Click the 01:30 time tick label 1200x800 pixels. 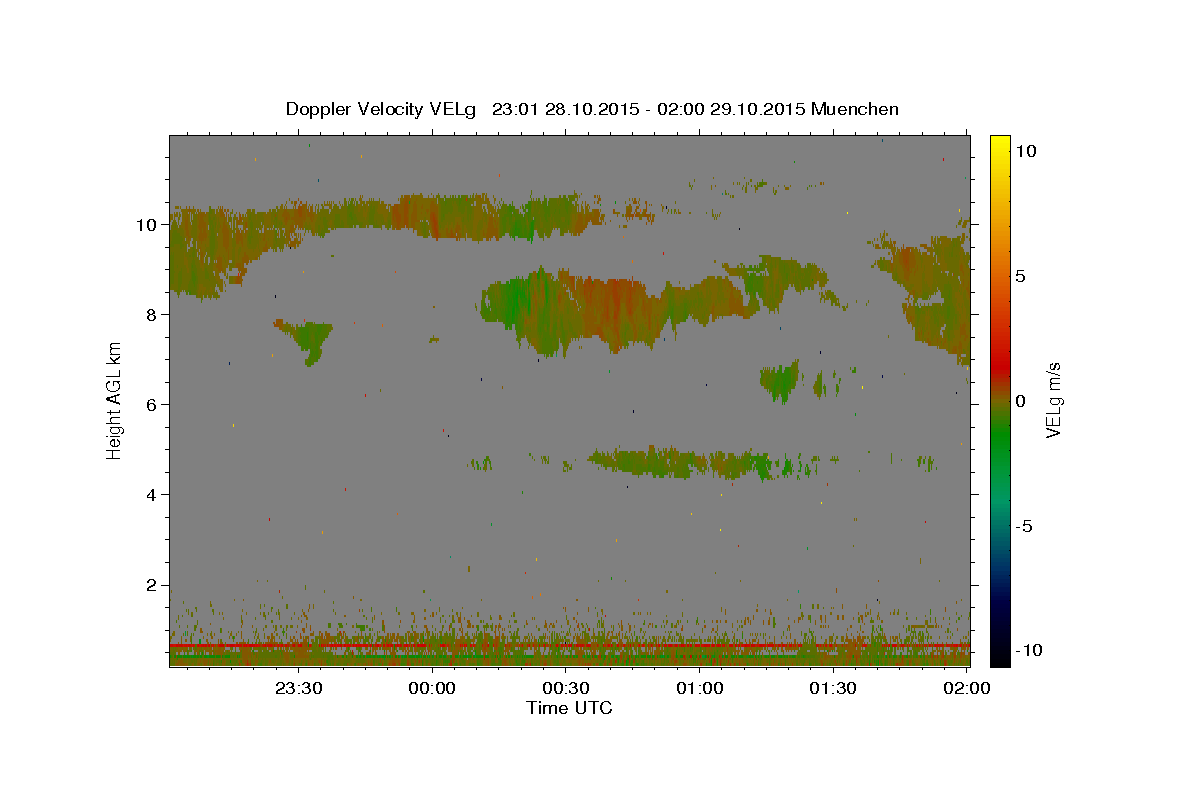pos(833,688)
